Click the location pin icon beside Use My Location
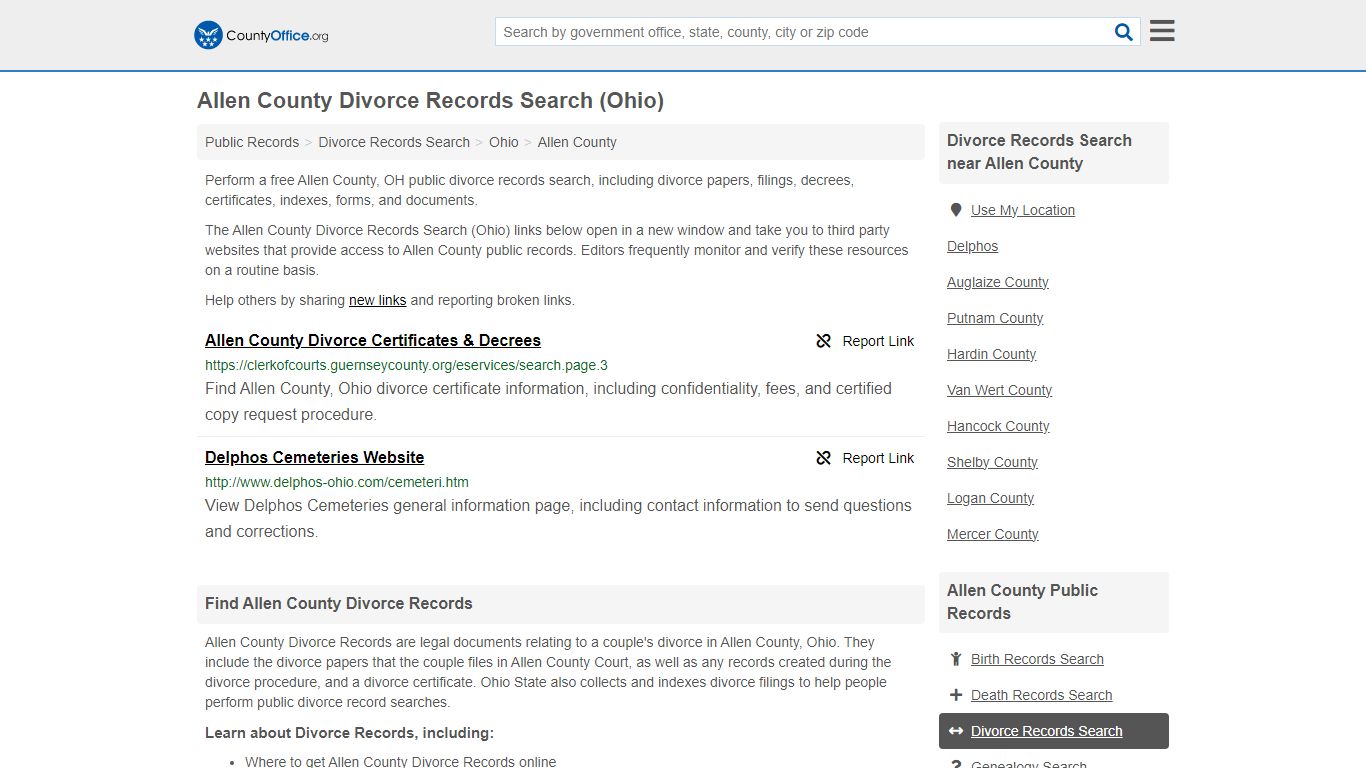The height and width of the screenshot is (768, 1366). [x=956, y=210]
